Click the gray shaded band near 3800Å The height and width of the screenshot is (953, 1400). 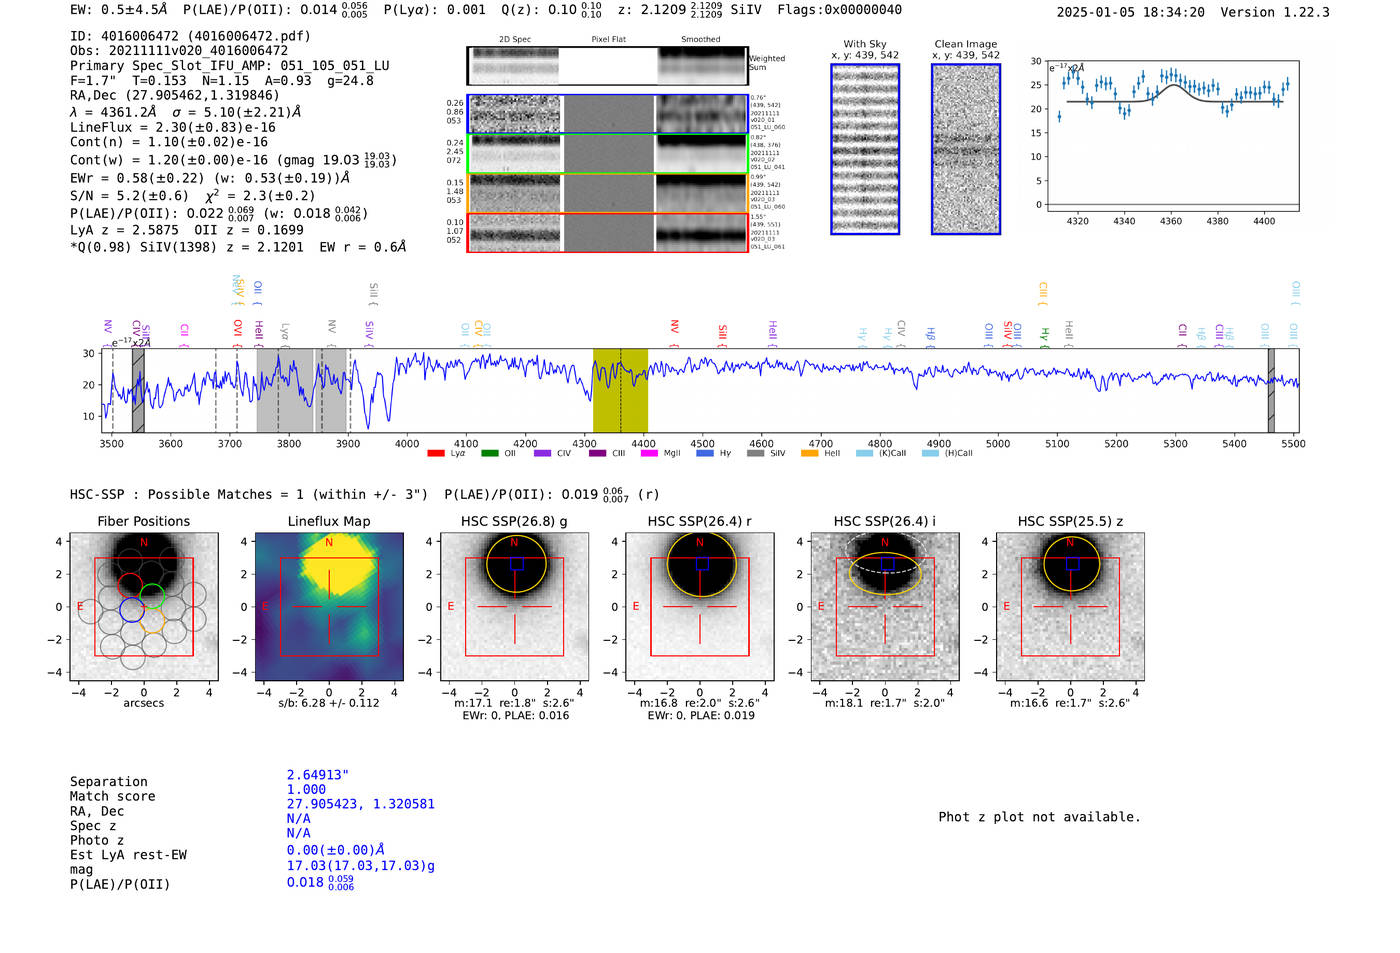tap(285, 390)
